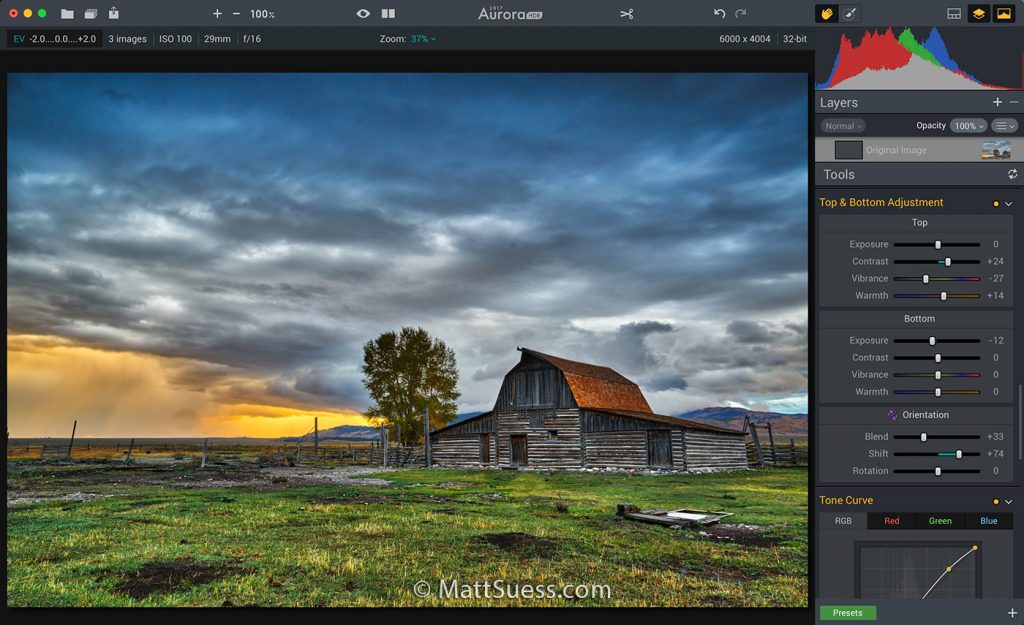
Task: Open the Normal blend mode dropdown
Action: point(842,126)
